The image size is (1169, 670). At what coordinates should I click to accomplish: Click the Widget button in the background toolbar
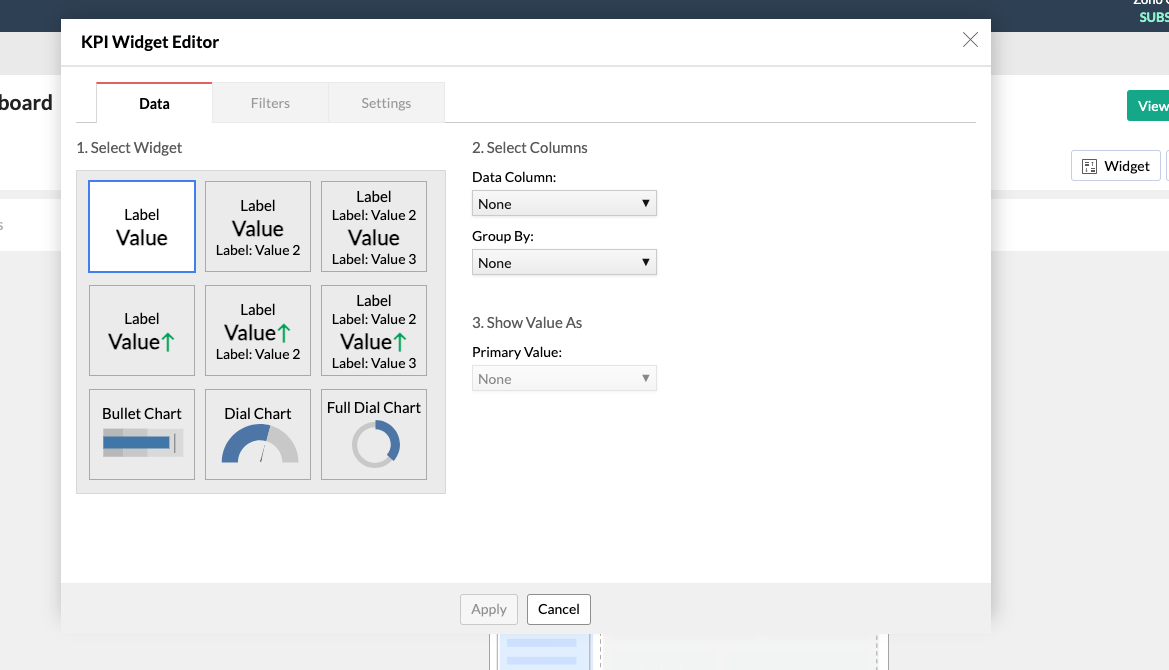tap(1116, 166)
